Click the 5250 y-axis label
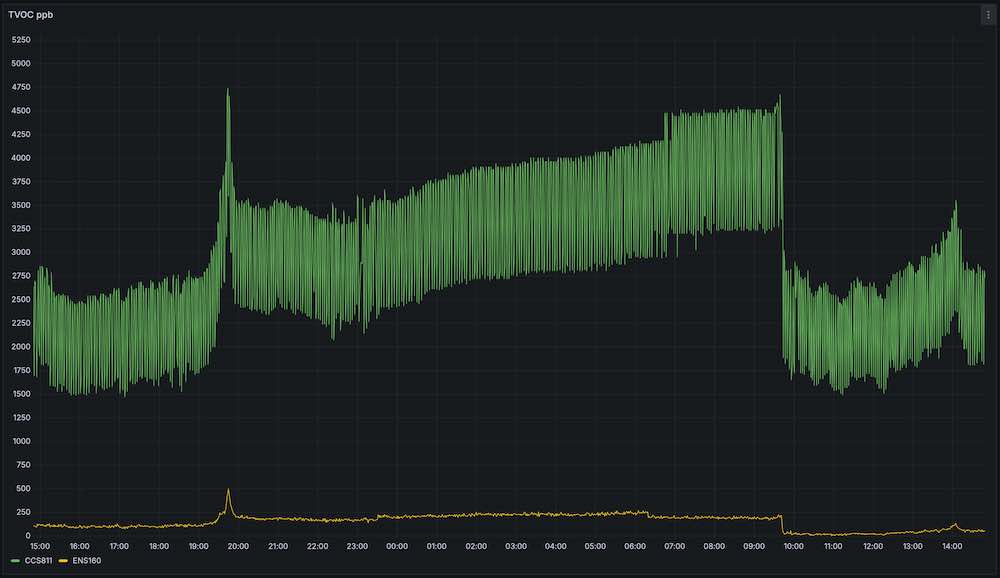 tap(21, 40)
